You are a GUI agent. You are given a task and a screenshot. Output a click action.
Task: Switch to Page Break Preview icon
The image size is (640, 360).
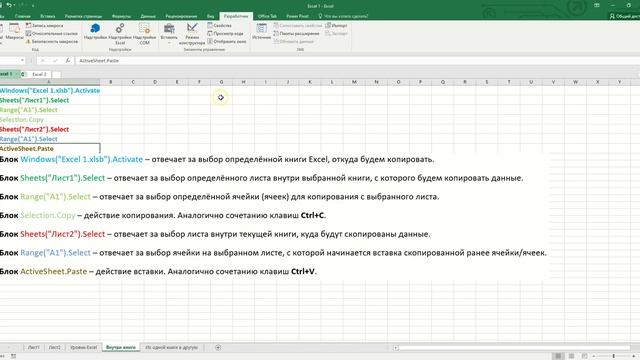coord(584,356)
